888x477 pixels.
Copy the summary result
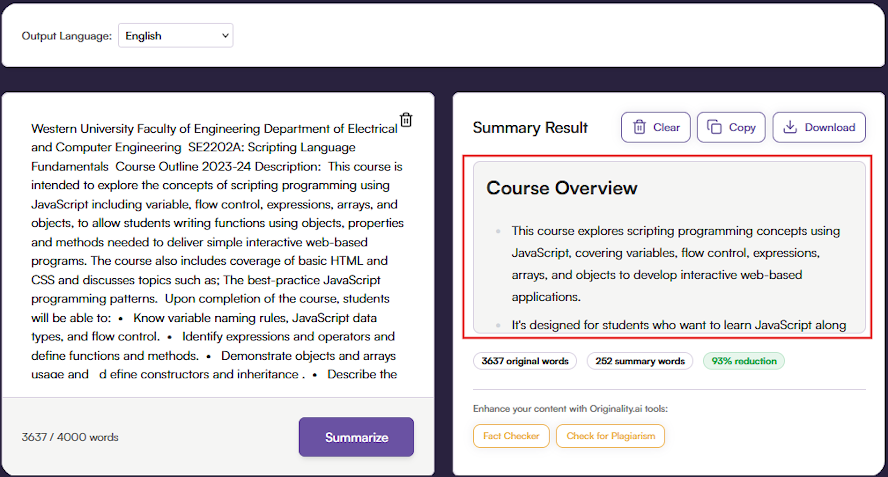pos(731,127)
